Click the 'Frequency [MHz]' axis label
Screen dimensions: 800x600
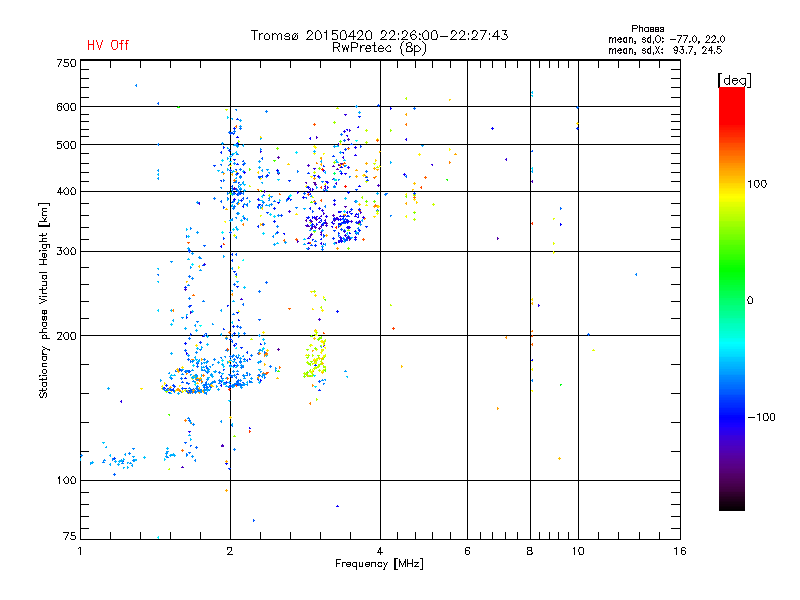tap(379, 564)
